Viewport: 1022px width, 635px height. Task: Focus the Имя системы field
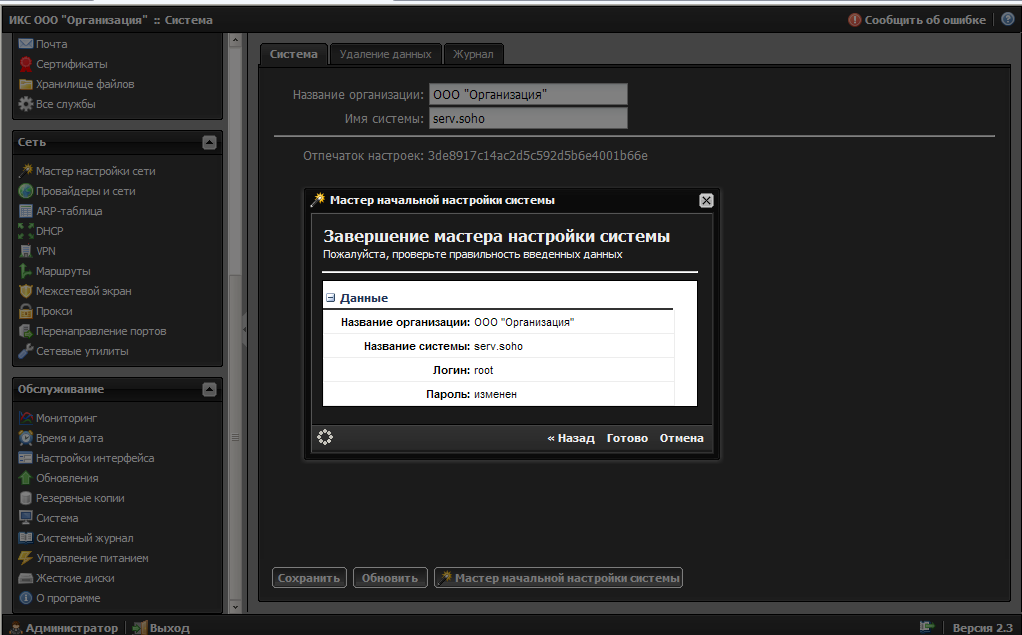pyautogui.click(x=528, y=119)
